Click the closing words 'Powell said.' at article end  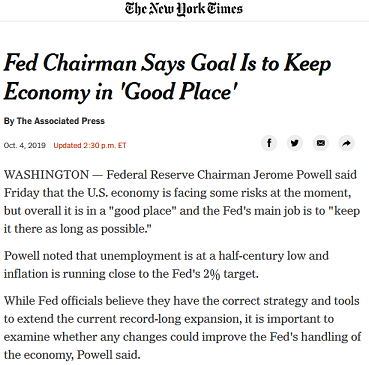click(x=108, y=355)
